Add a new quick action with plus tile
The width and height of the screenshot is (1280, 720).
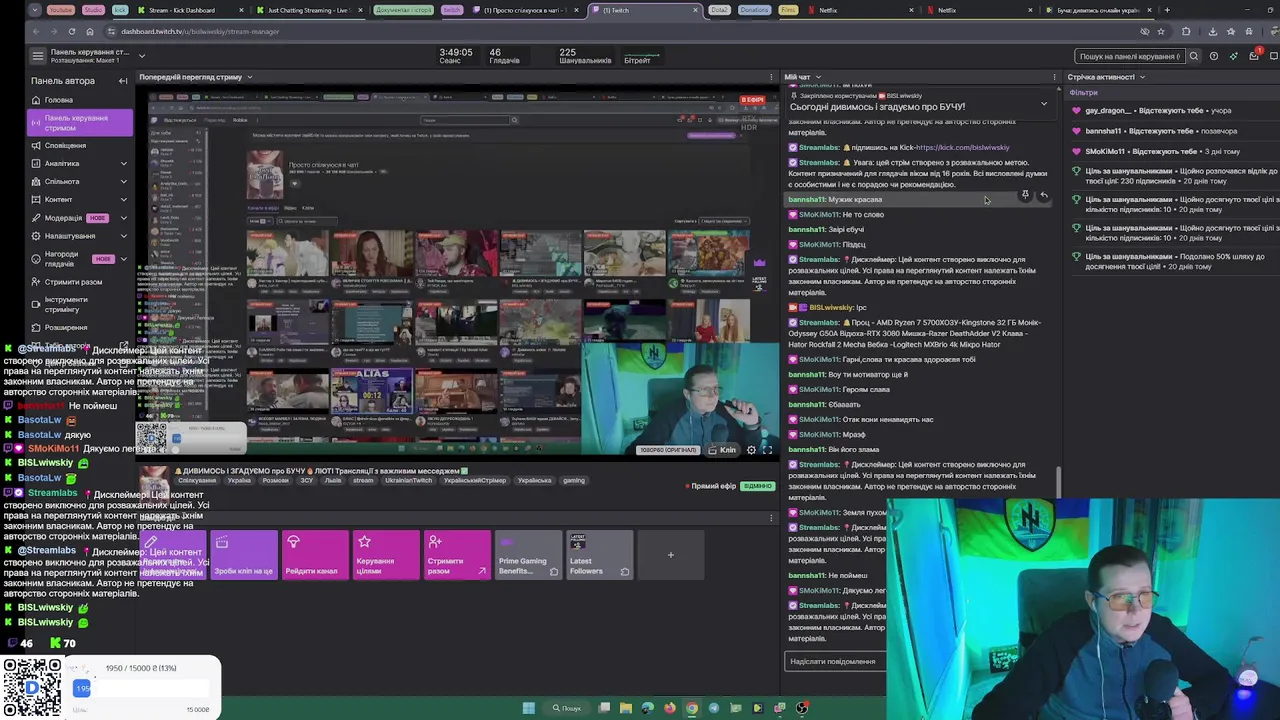[x=671, y=555]
